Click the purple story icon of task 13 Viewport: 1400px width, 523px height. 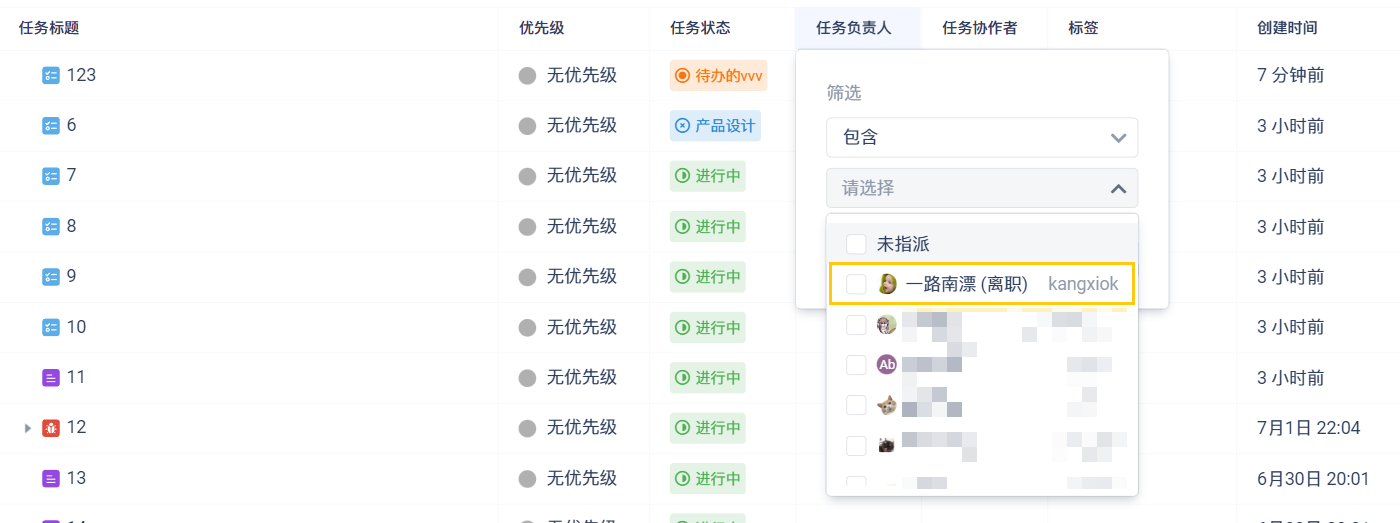tap(51, 479)
